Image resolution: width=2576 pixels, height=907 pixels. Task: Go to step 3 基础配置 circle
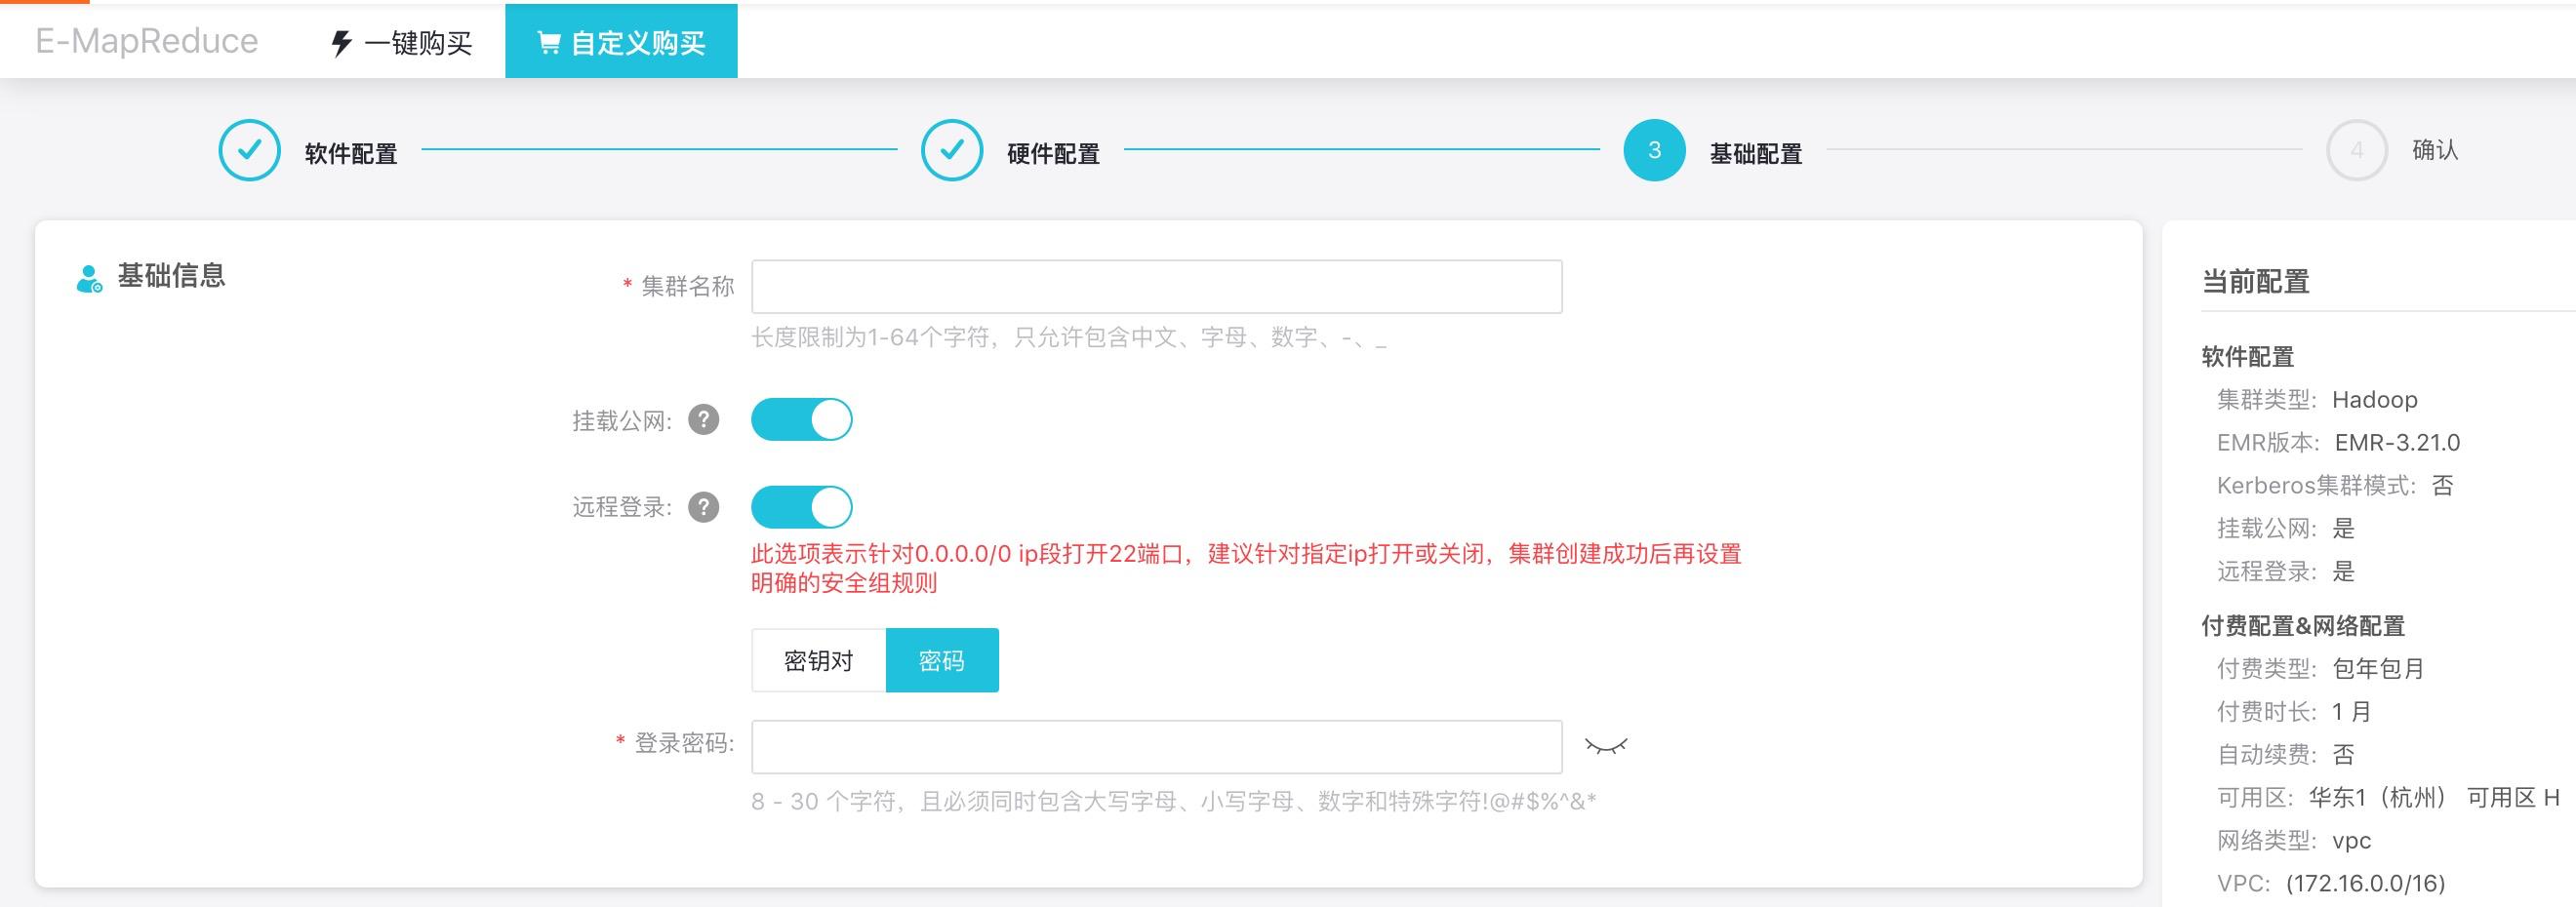[1655, 149]
